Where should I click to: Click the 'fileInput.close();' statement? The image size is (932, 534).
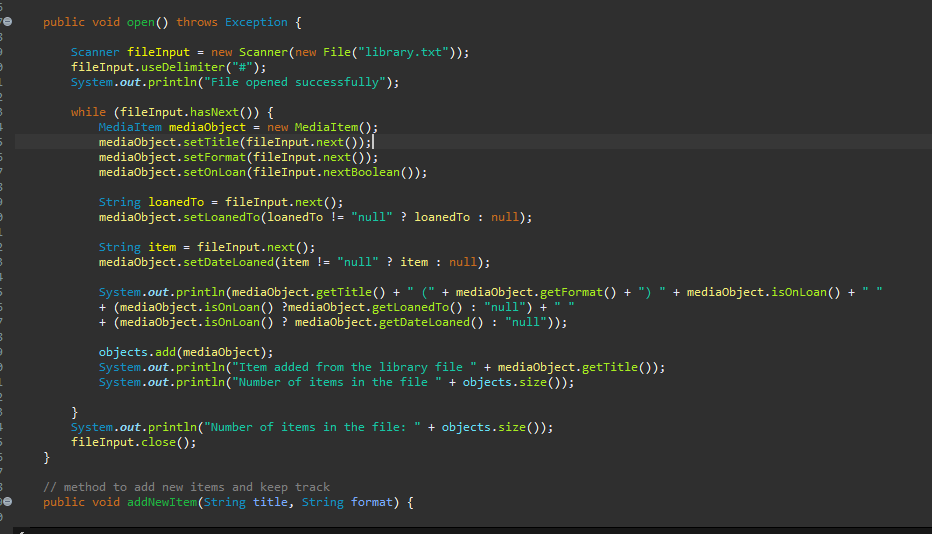134,442
